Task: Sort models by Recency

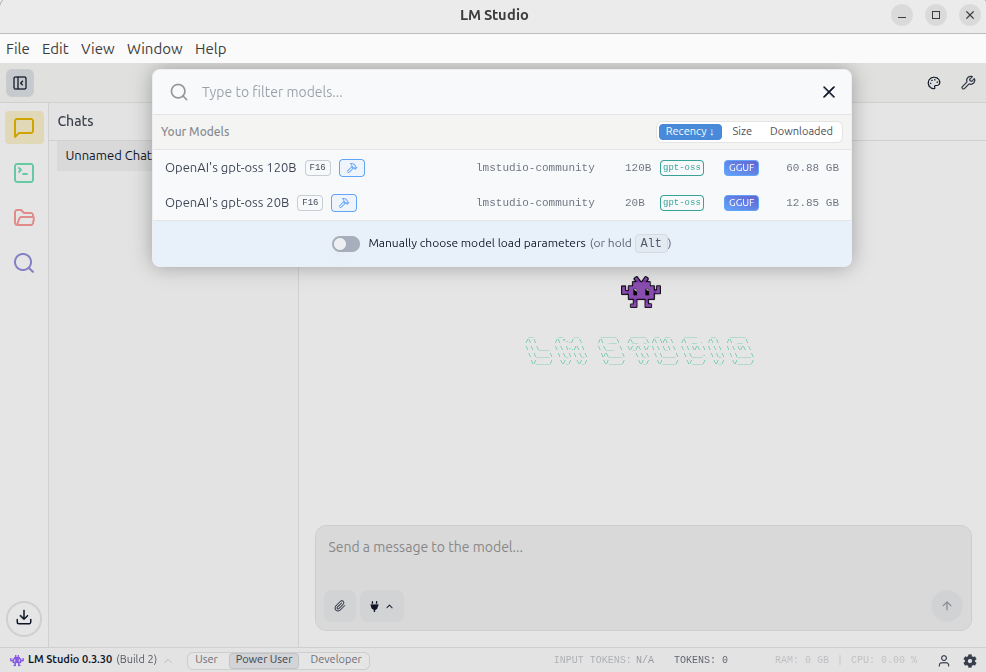Action: click(x=689, y=132)
